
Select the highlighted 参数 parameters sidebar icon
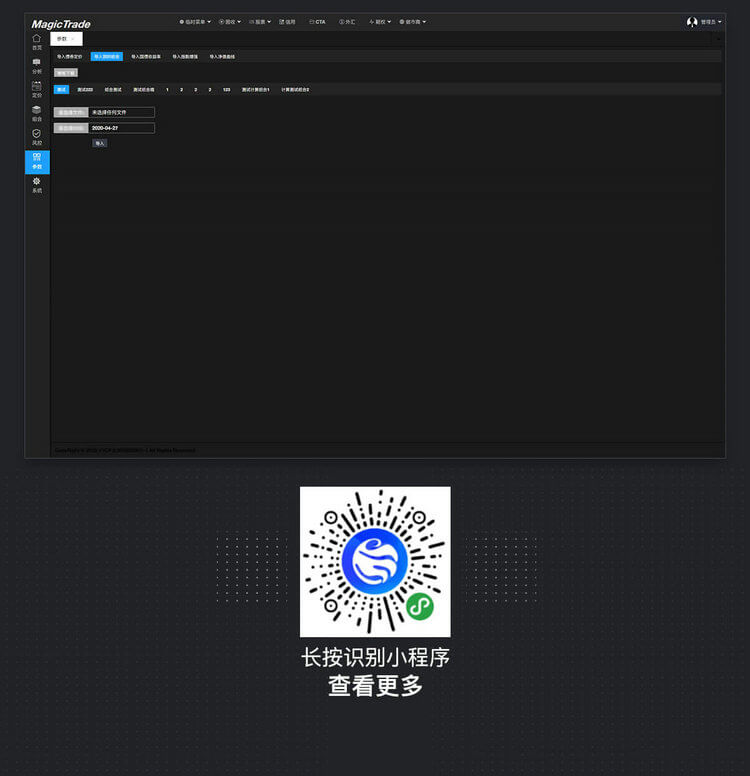tap(37, 162)
